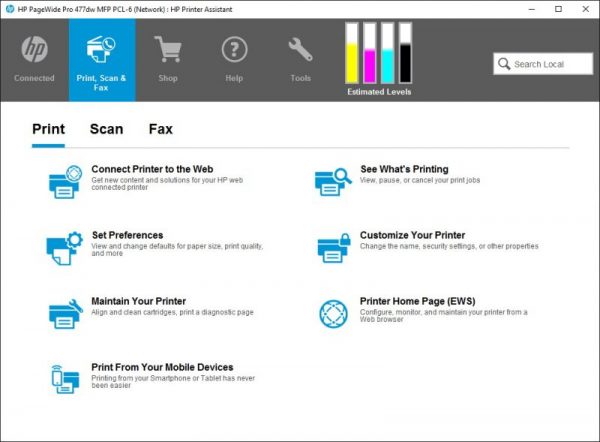Click the magenta ink level bar

click(370, 53)
